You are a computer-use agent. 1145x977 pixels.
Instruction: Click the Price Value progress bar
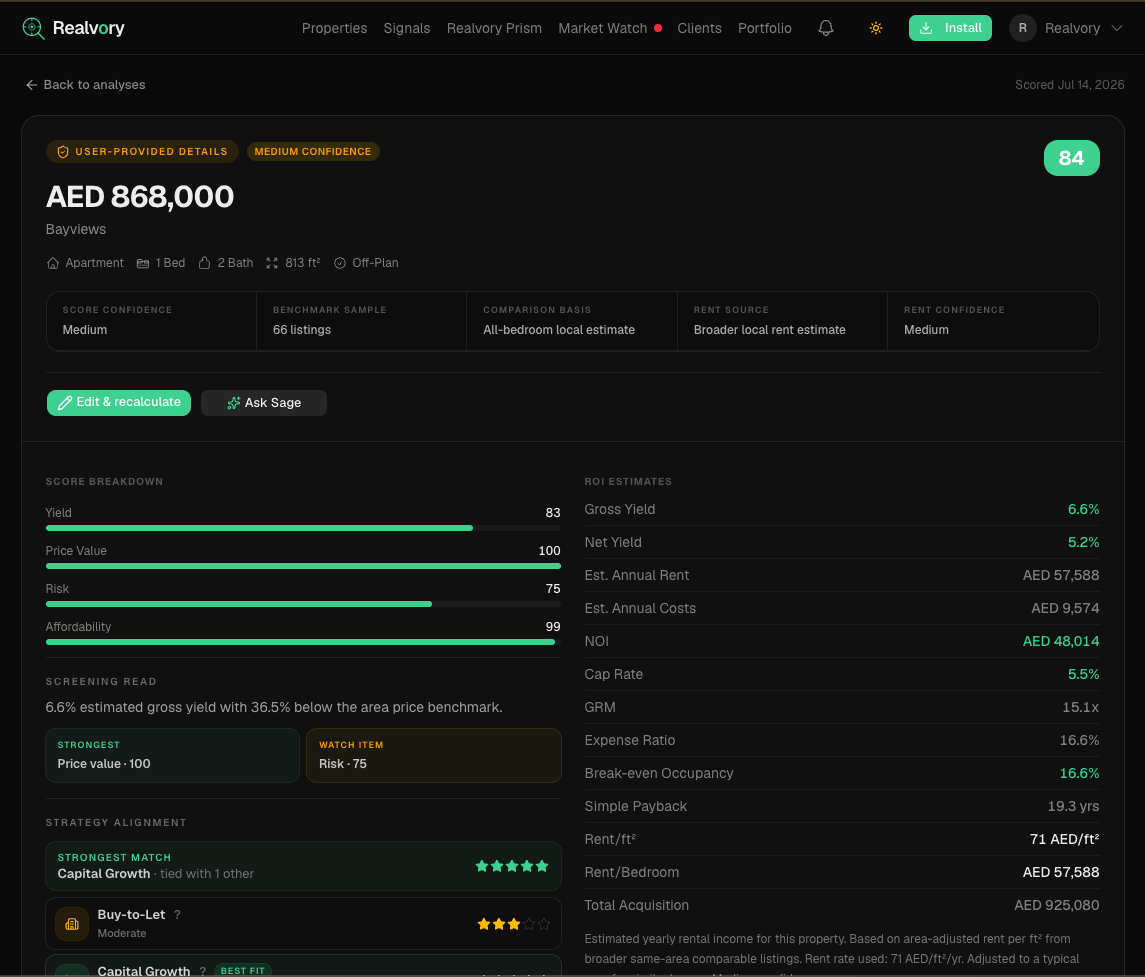(303, 566)
